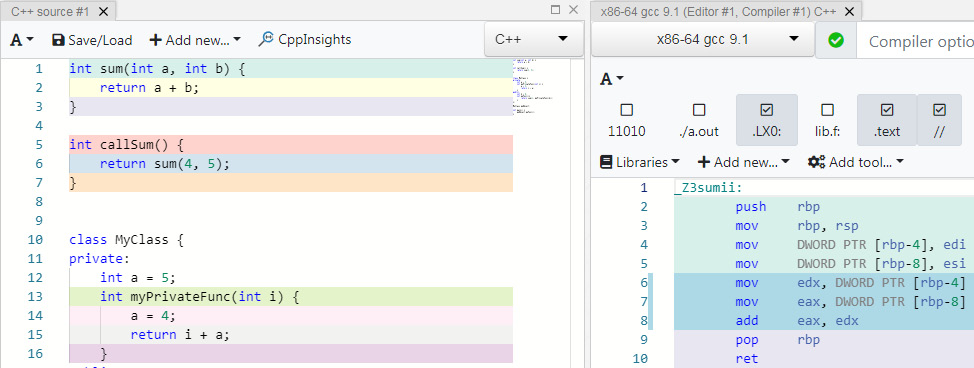Close the C++ source #1 tab
This screenshot has width=974, height=368.
104,11
